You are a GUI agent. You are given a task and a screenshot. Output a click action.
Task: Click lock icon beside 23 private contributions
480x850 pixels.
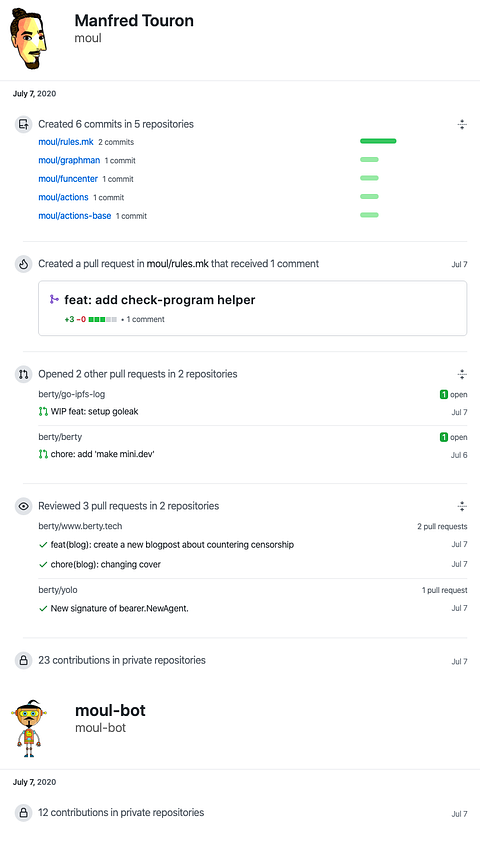23,661
